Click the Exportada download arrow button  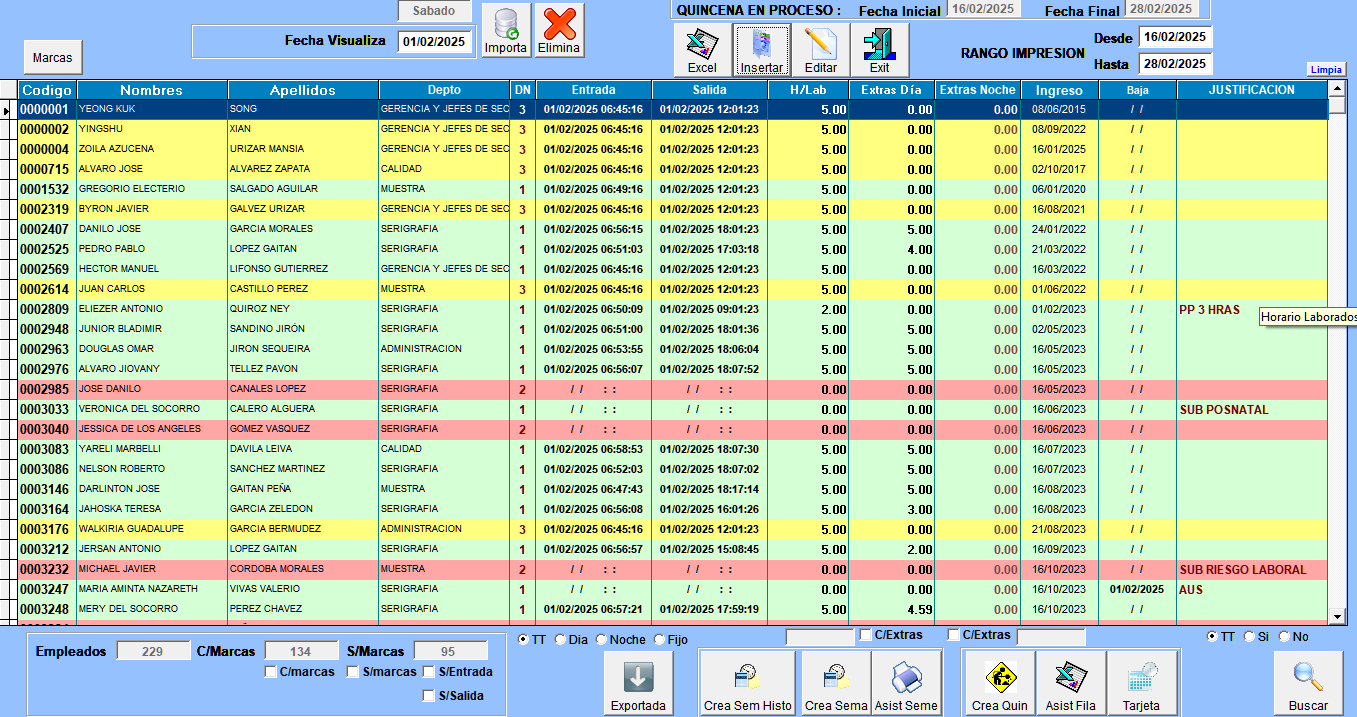(x=638, y=684)
